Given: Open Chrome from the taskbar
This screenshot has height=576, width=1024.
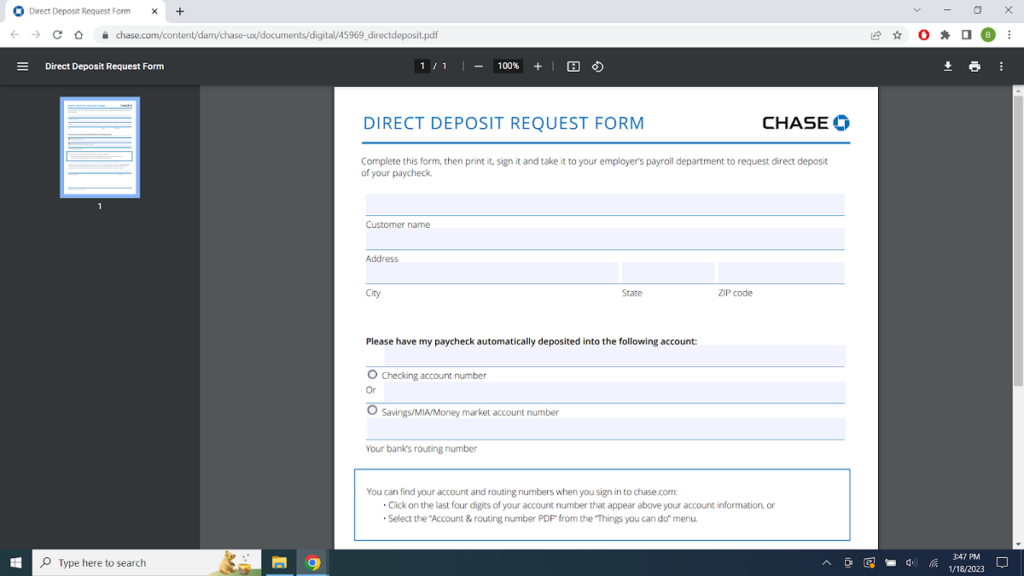Looking at the screenshot, I should point(312,562).
